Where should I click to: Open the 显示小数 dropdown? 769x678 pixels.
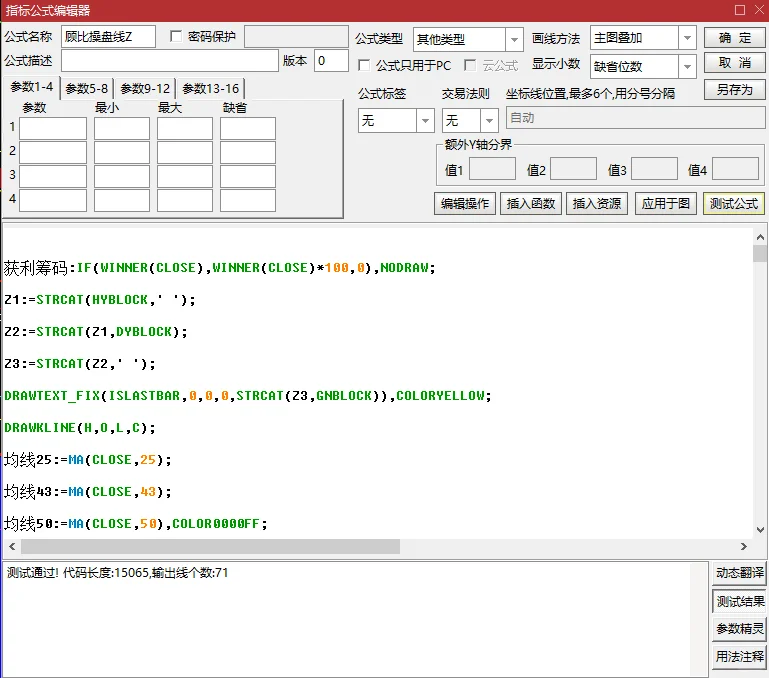click(x=687, y=66)
